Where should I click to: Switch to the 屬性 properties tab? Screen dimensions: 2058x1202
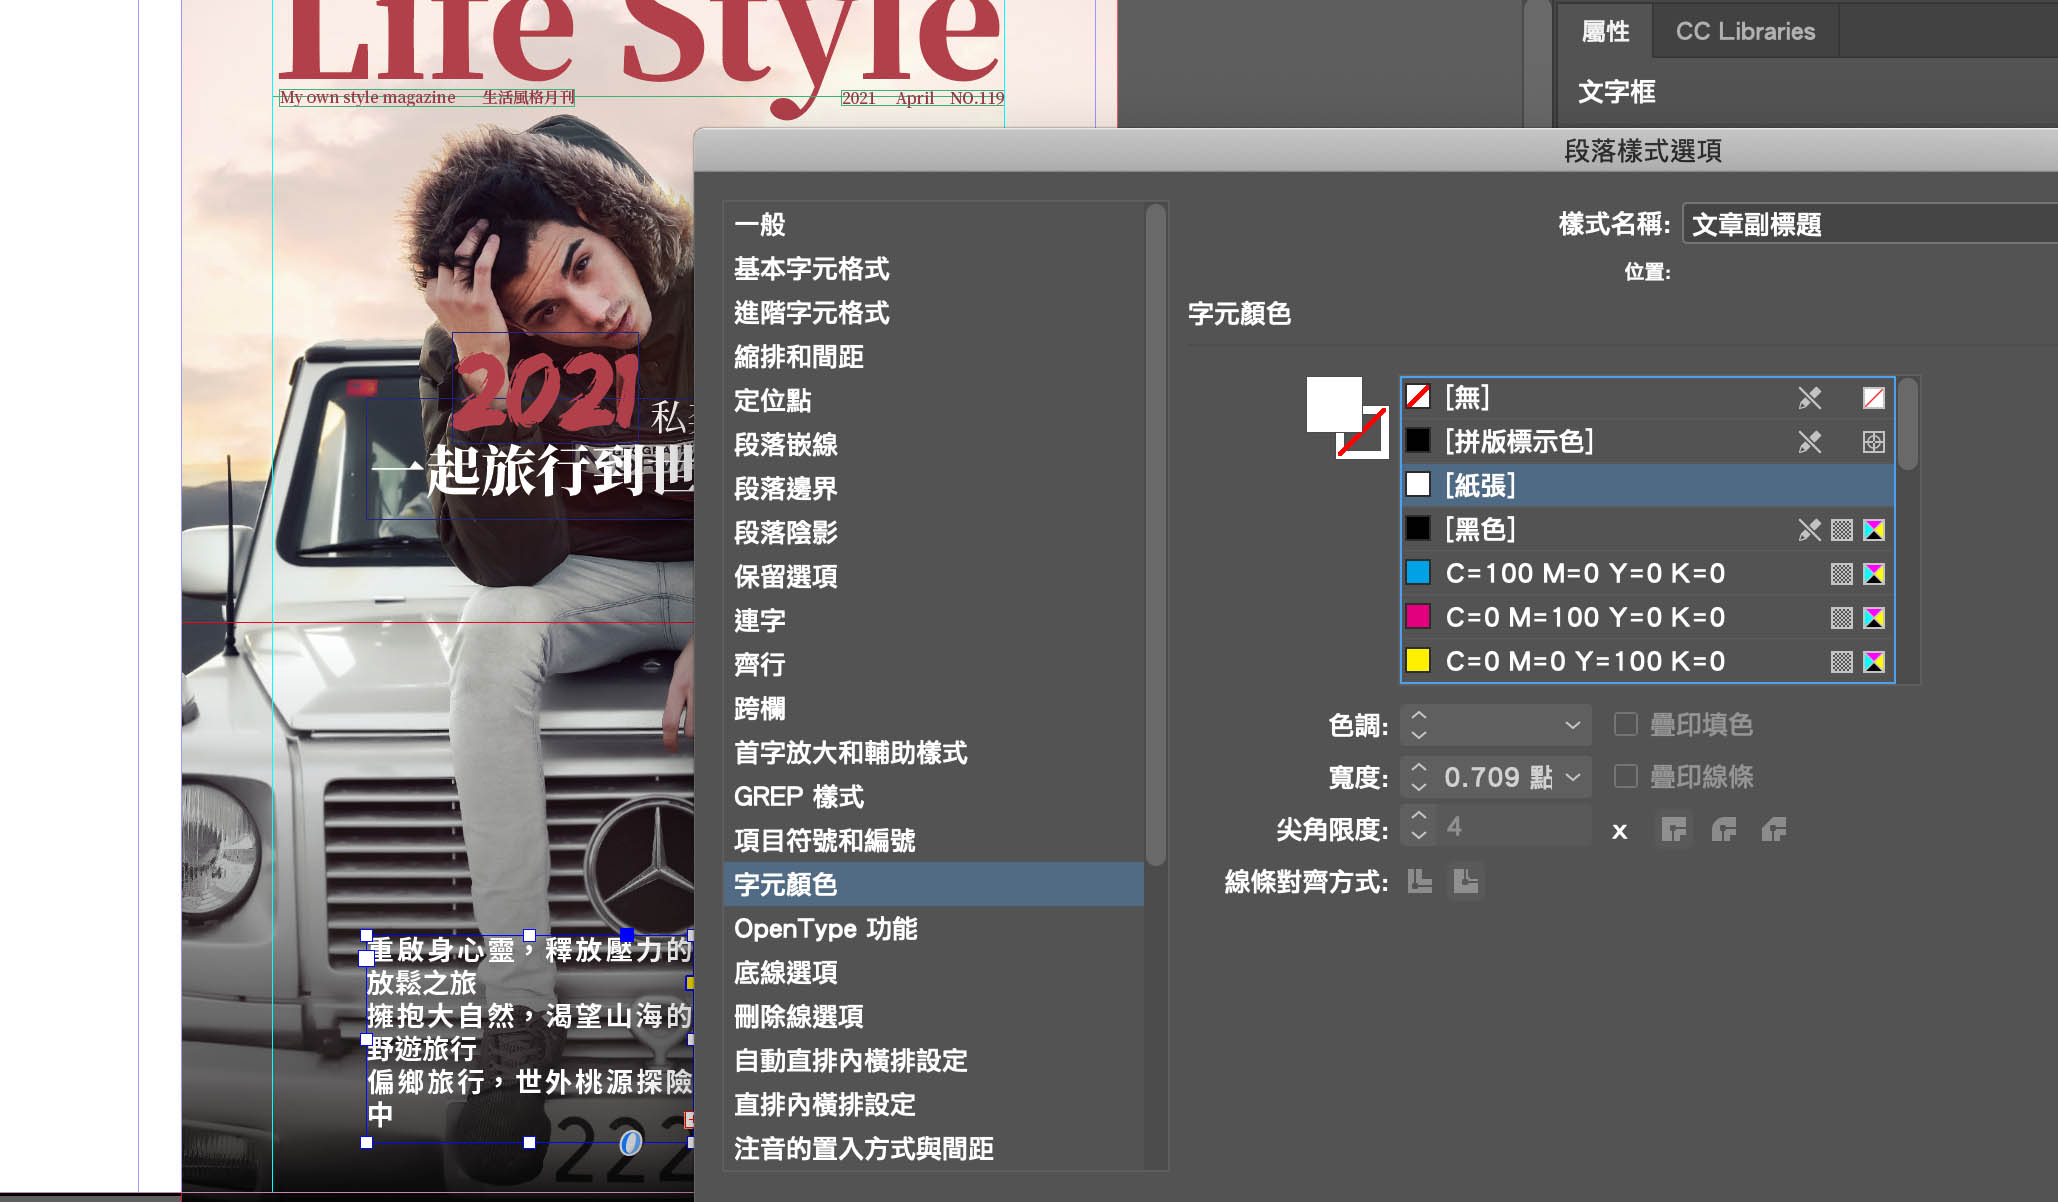1605,31
